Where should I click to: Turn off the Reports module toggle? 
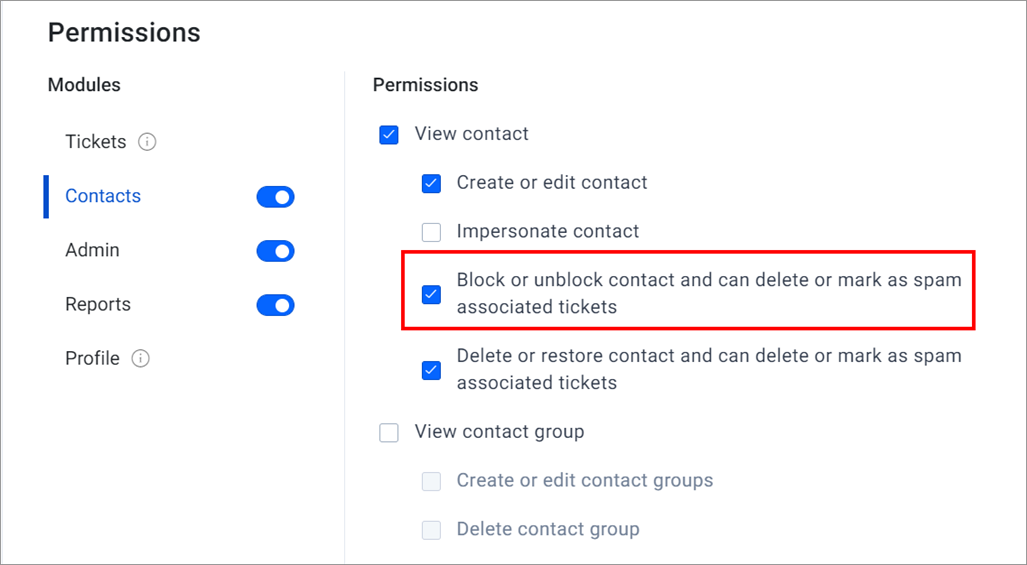click(x=275, y=305)
